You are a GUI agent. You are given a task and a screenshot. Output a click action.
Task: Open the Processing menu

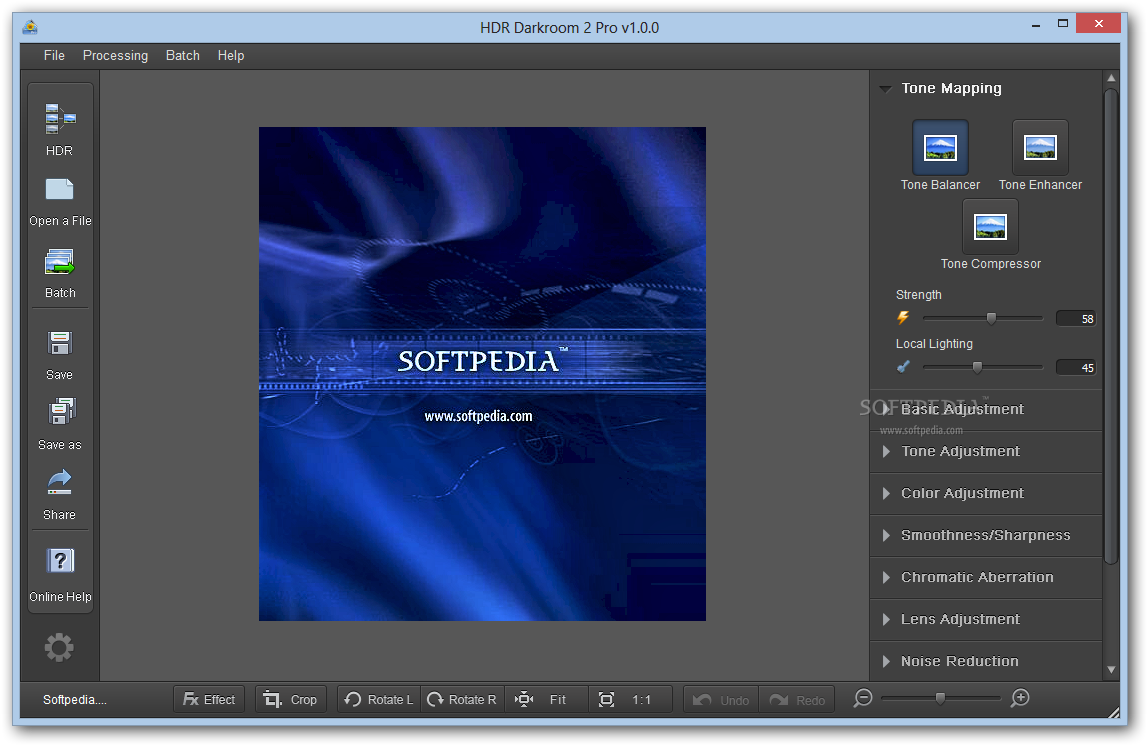(x=115, y=56)
